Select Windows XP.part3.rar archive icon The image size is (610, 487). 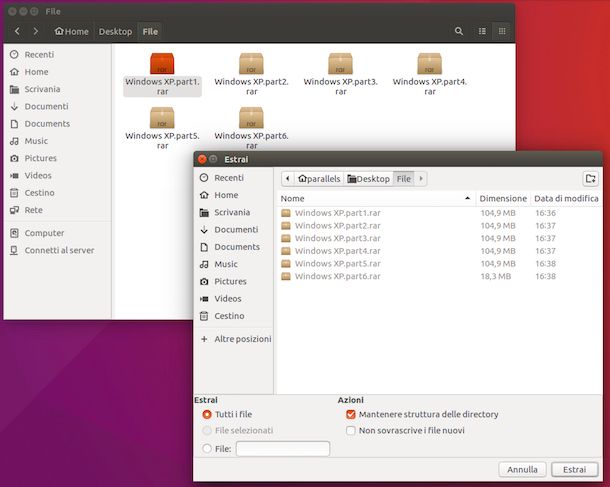[x=340, y=64]
